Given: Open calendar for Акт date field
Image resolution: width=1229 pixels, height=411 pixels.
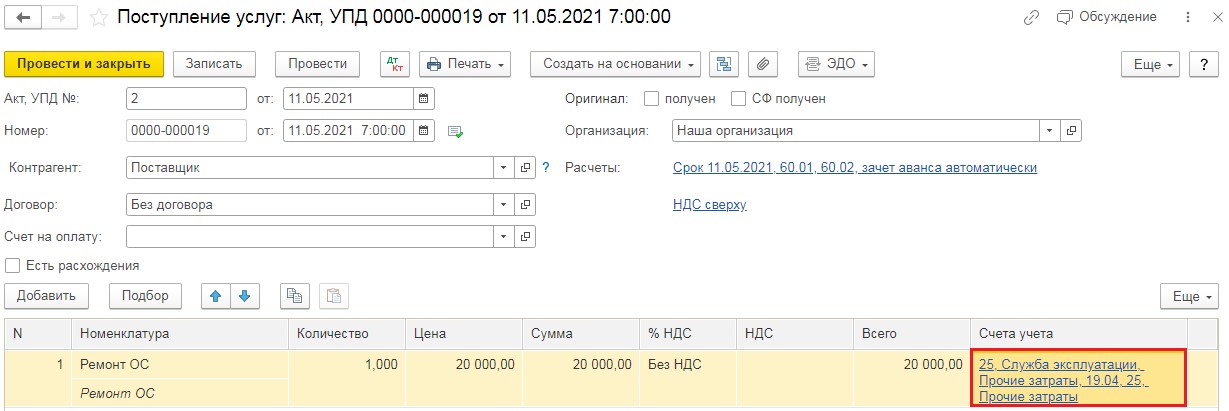Looking at the screenshot, I should click(x=424, y=99).
